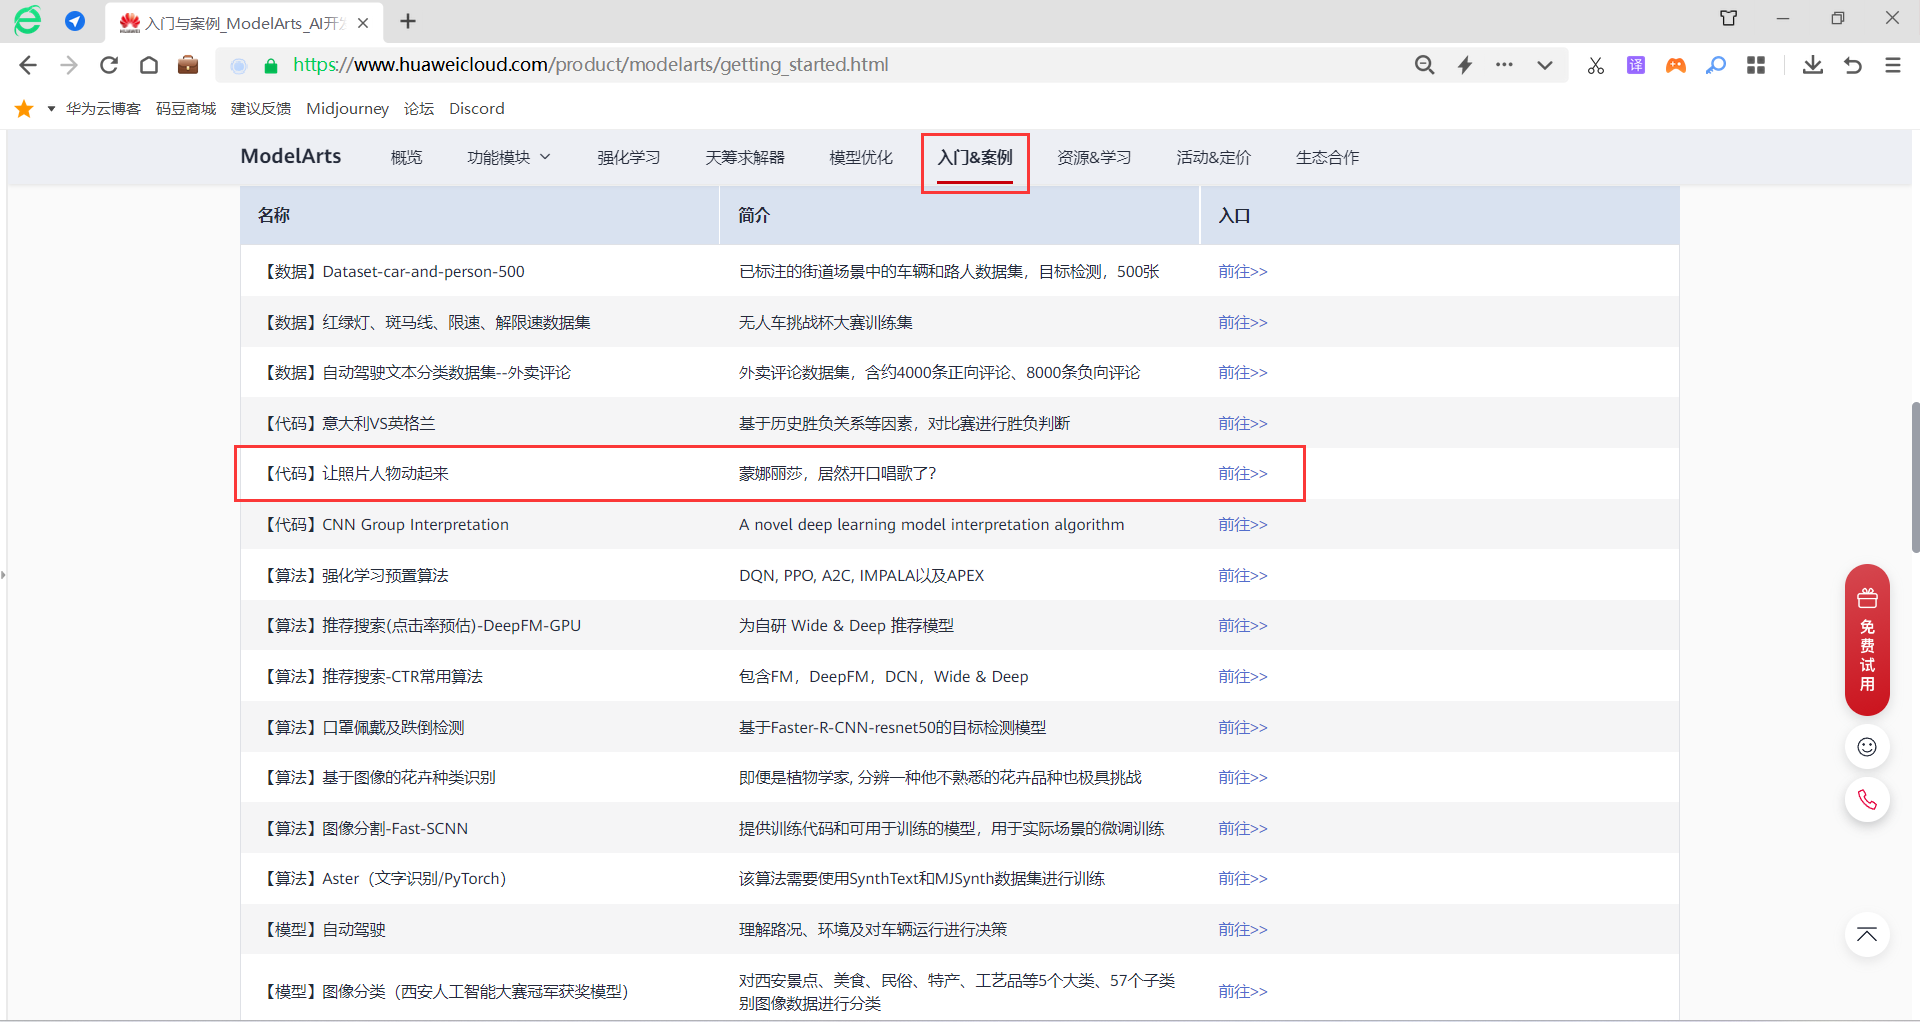Open the 华为云博客 bookmark
The height and width of the screenshot is (1022, 1920).
(x=103, y=108)
